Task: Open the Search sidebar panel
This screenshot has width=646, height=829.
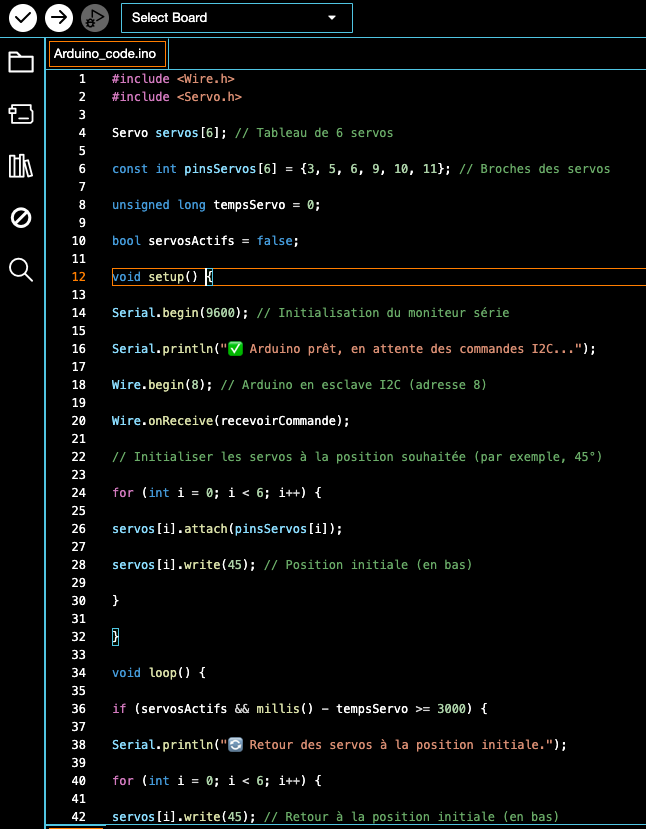Action: 20,270
